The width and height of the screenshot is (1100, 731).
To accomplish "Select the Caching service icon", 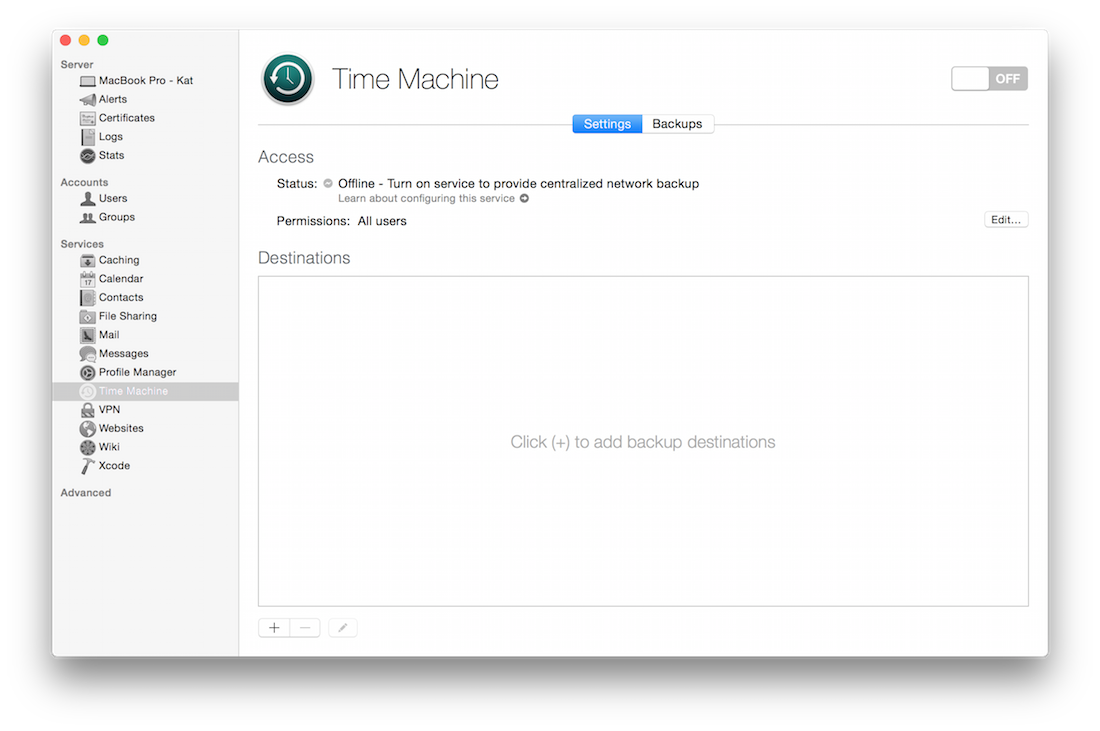I will [88, 260].
